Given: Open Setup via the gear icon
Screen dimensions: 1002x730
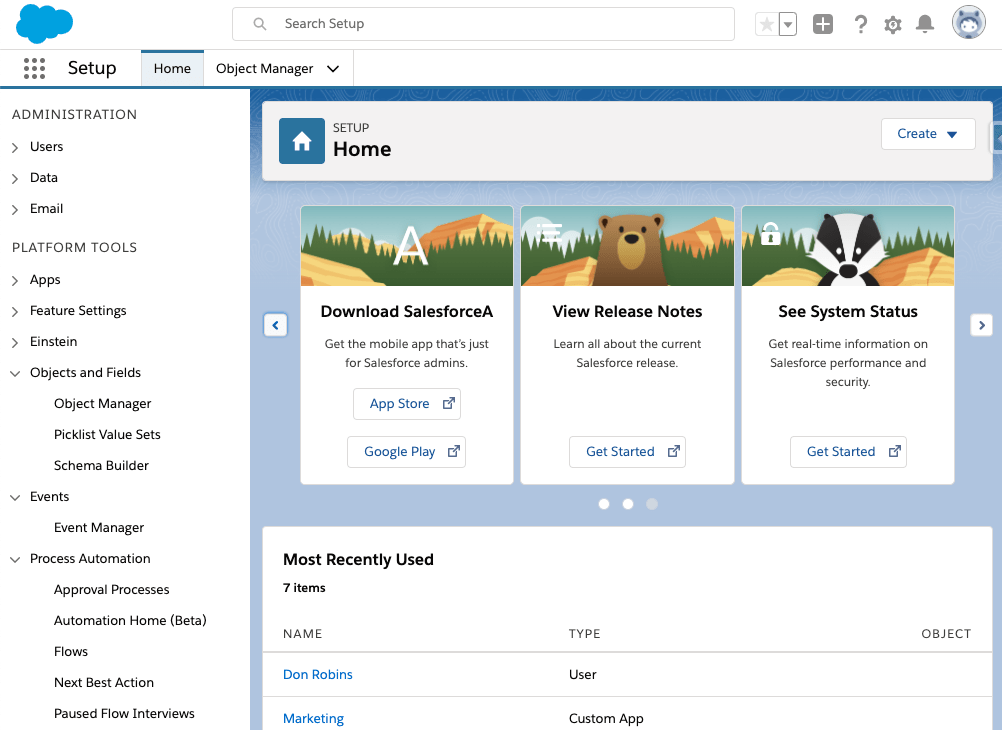Looking at the screenshot, I should pyautogui.click(x=892, y=24).
